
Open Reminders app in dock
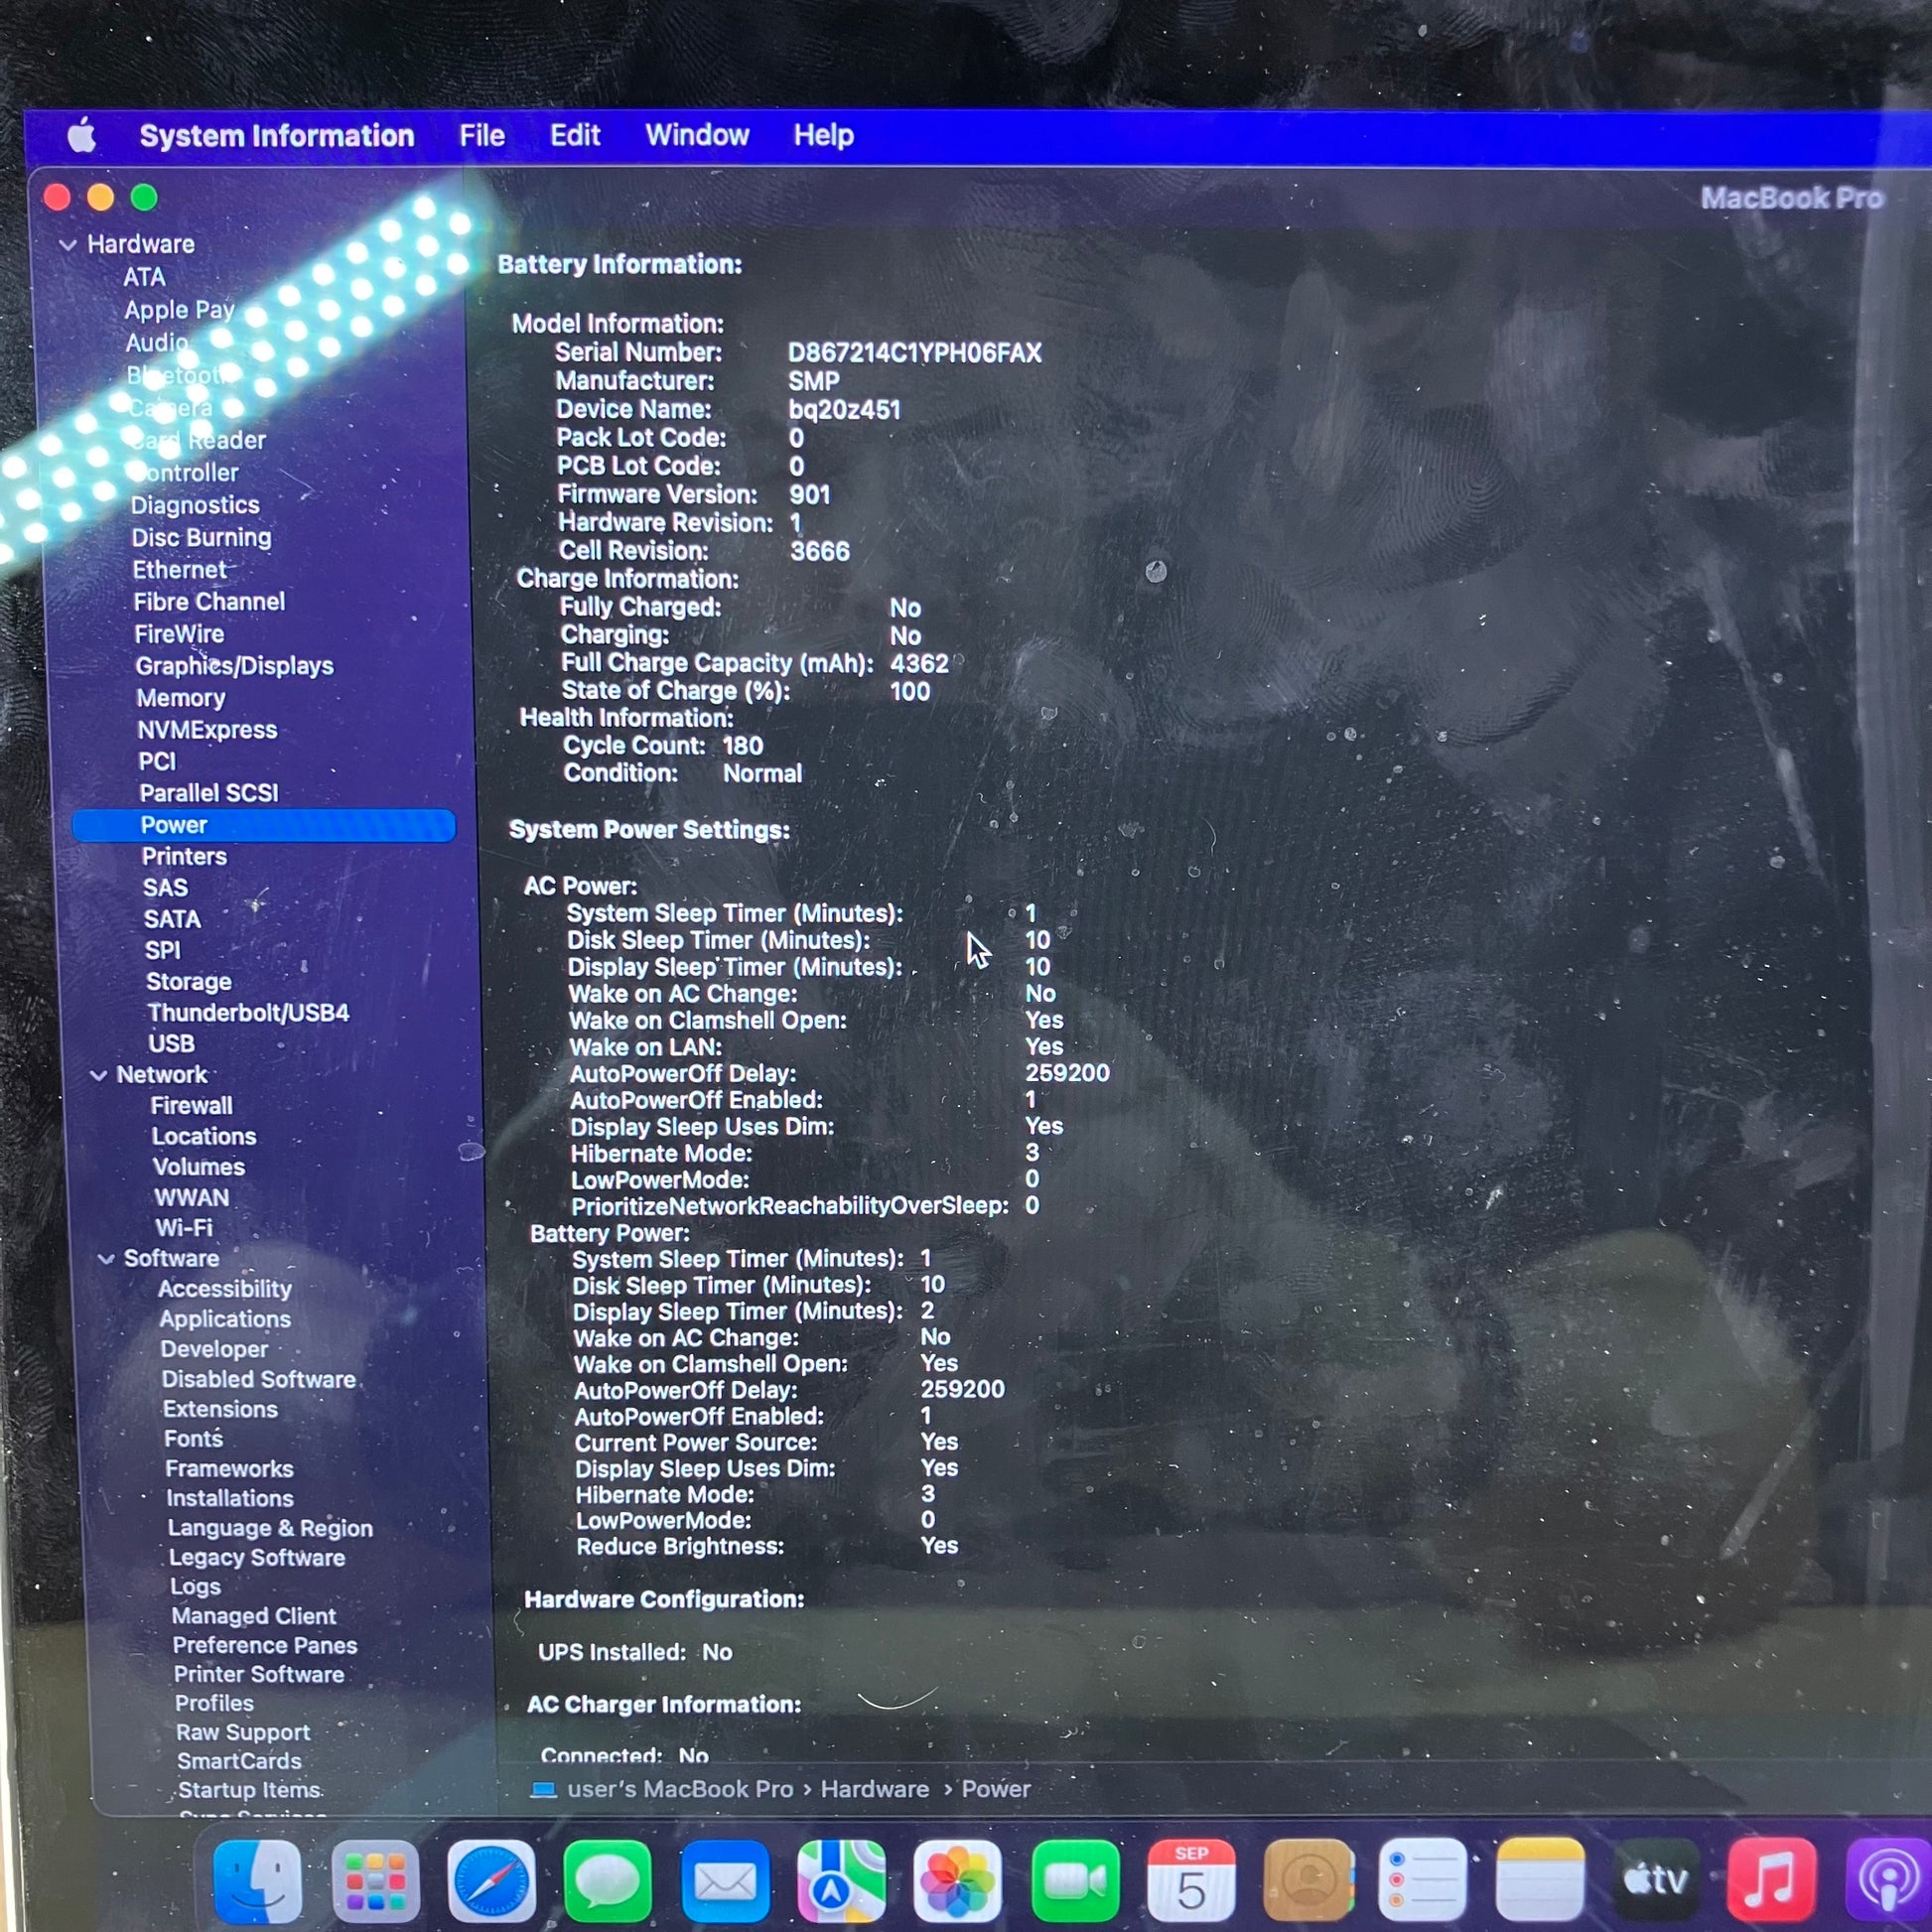[1423, 1880]
